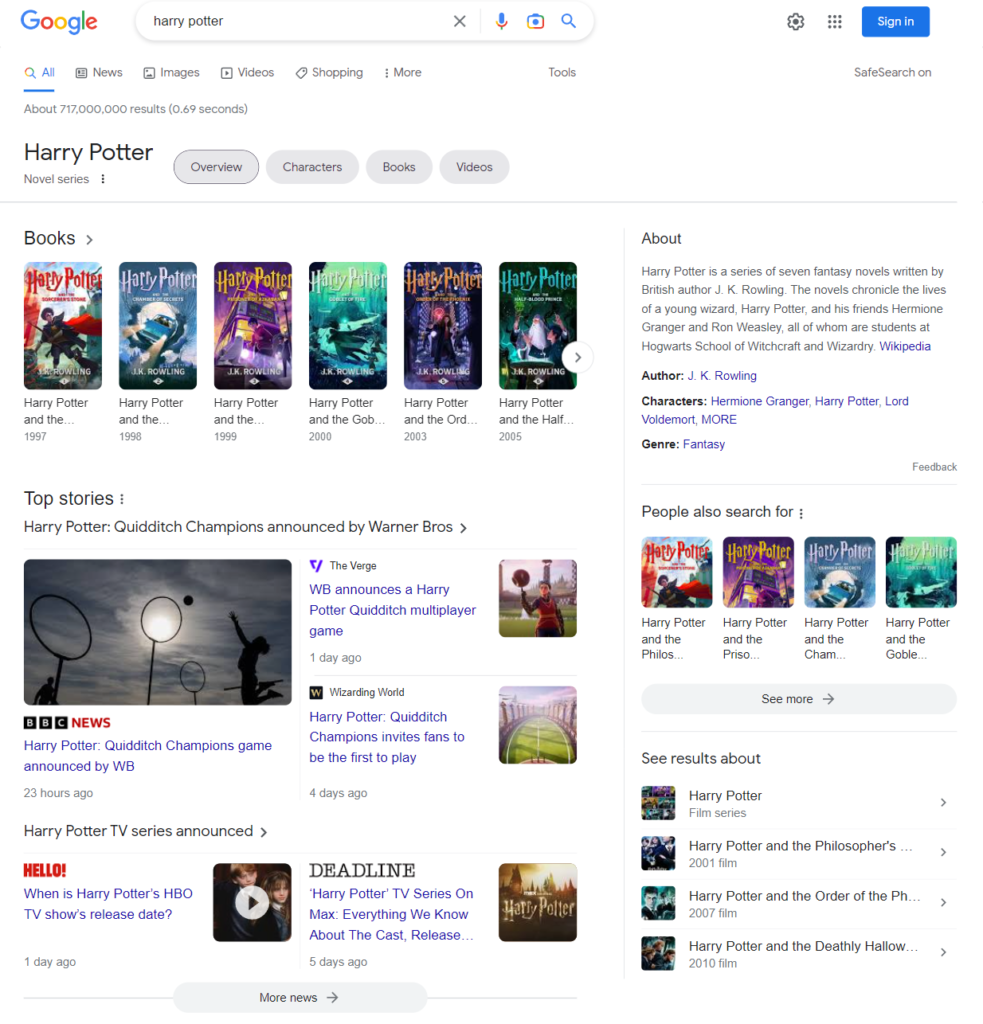Click the Feedback link
Screen dimensions: 983x1024
[935, 467]
